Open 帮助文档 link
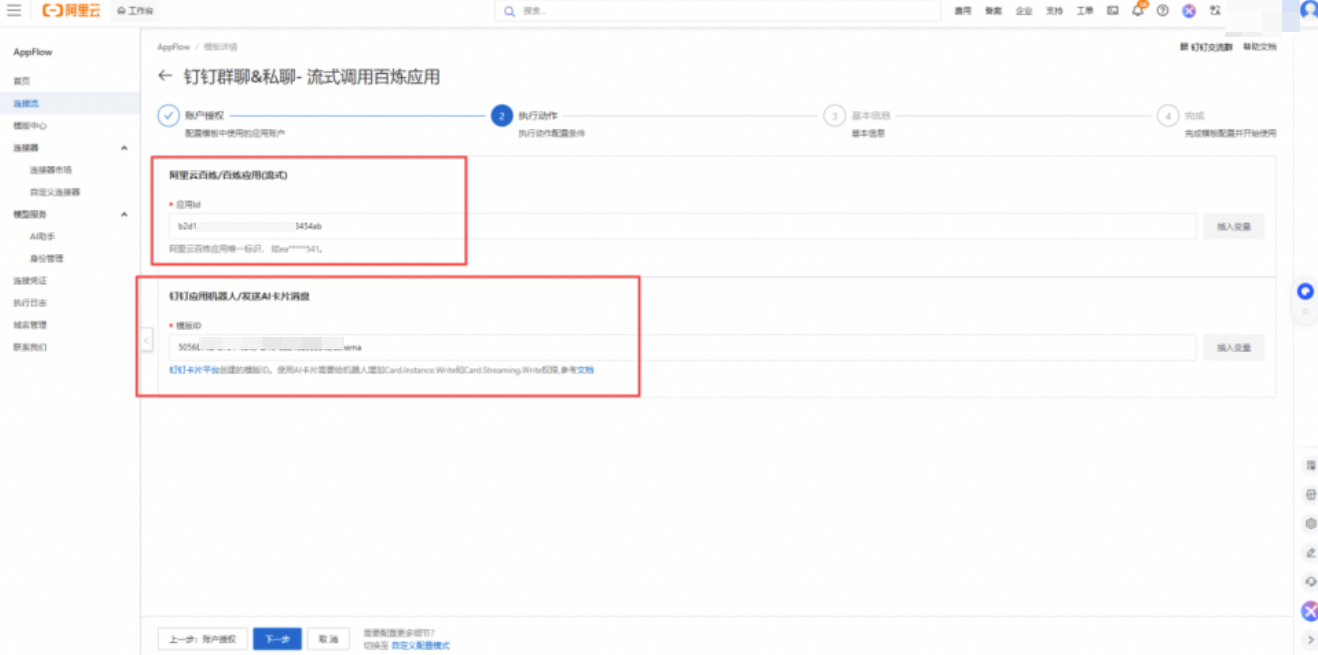Viewport: 1318px width, 655px height. tap(1259, 47)
